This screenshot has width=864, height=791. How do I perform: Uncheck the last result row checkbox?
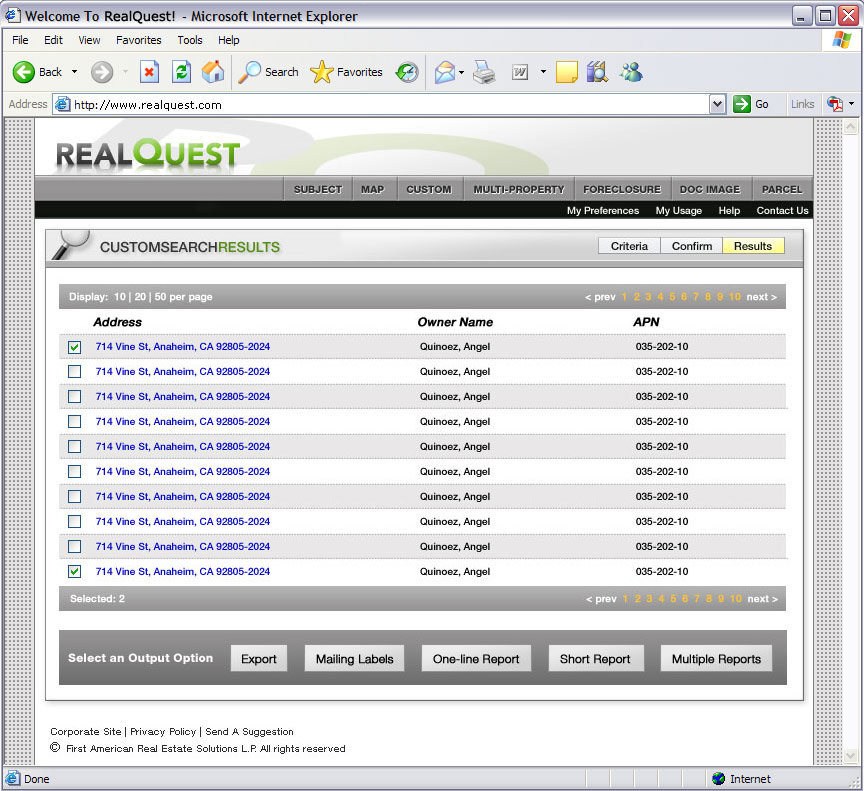pos(74,572)
